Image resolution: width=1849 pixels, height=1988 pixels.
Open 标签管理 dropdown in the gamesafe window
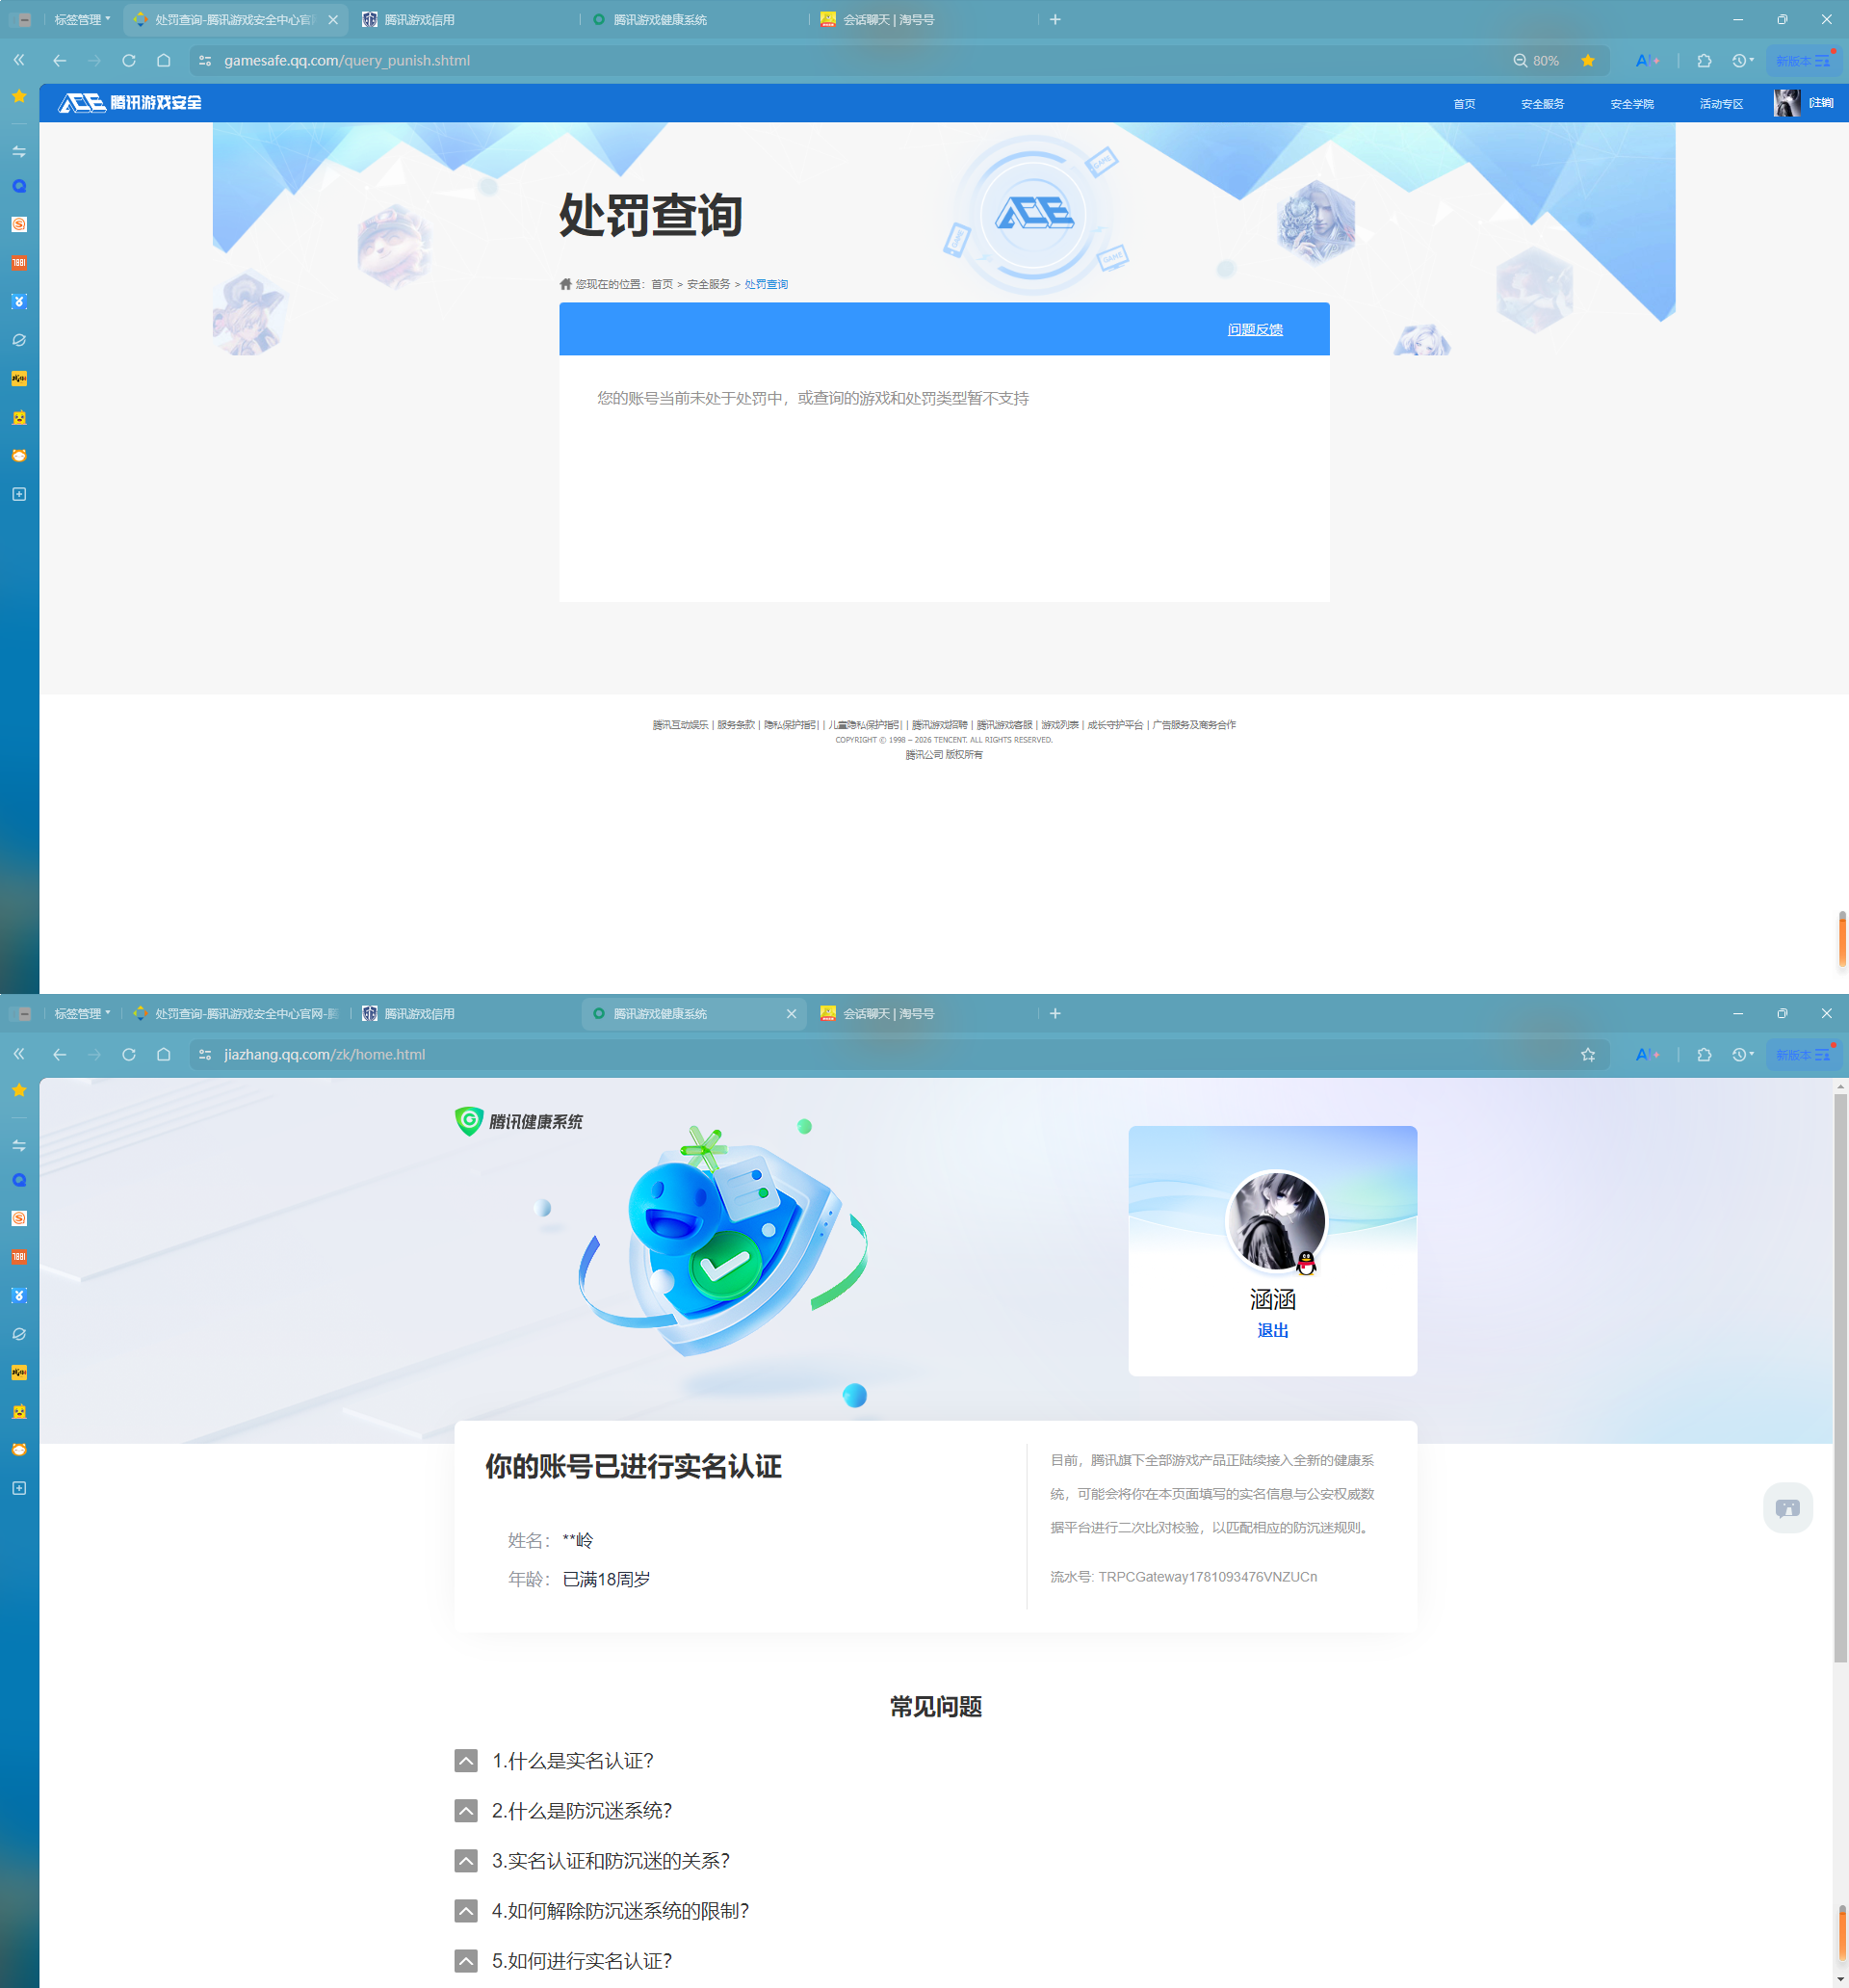click(x=82, y=19)
